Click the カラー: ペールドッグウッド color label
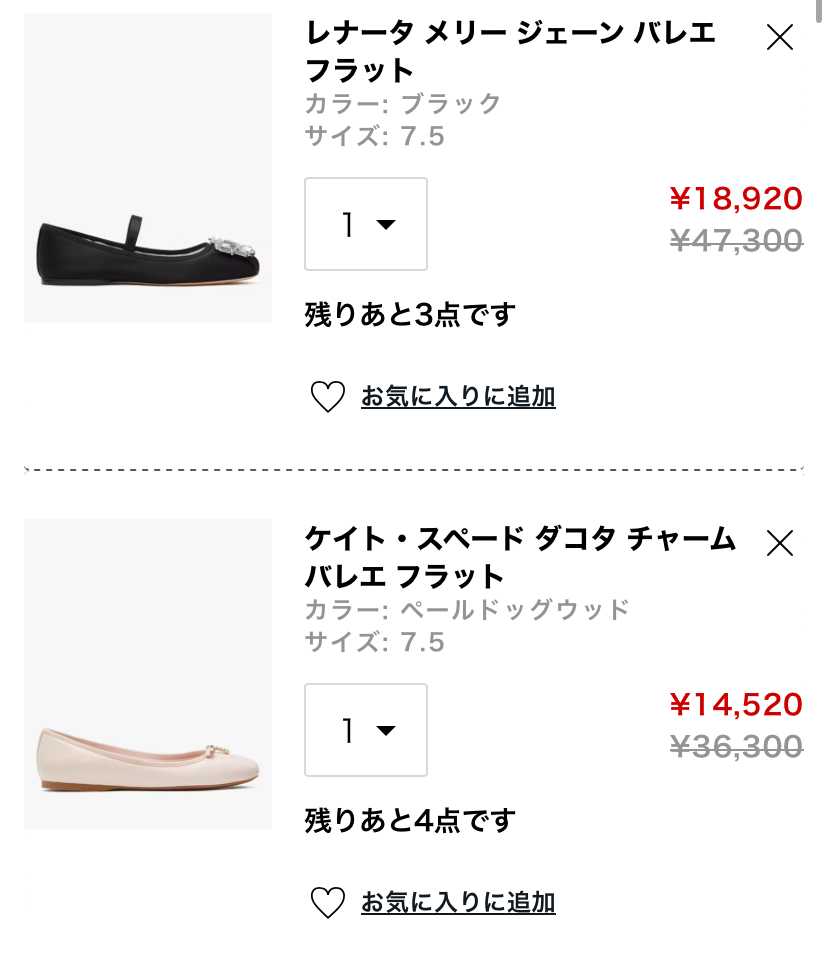This screenshot has width=828, height=964. click(x=467, y=610)
